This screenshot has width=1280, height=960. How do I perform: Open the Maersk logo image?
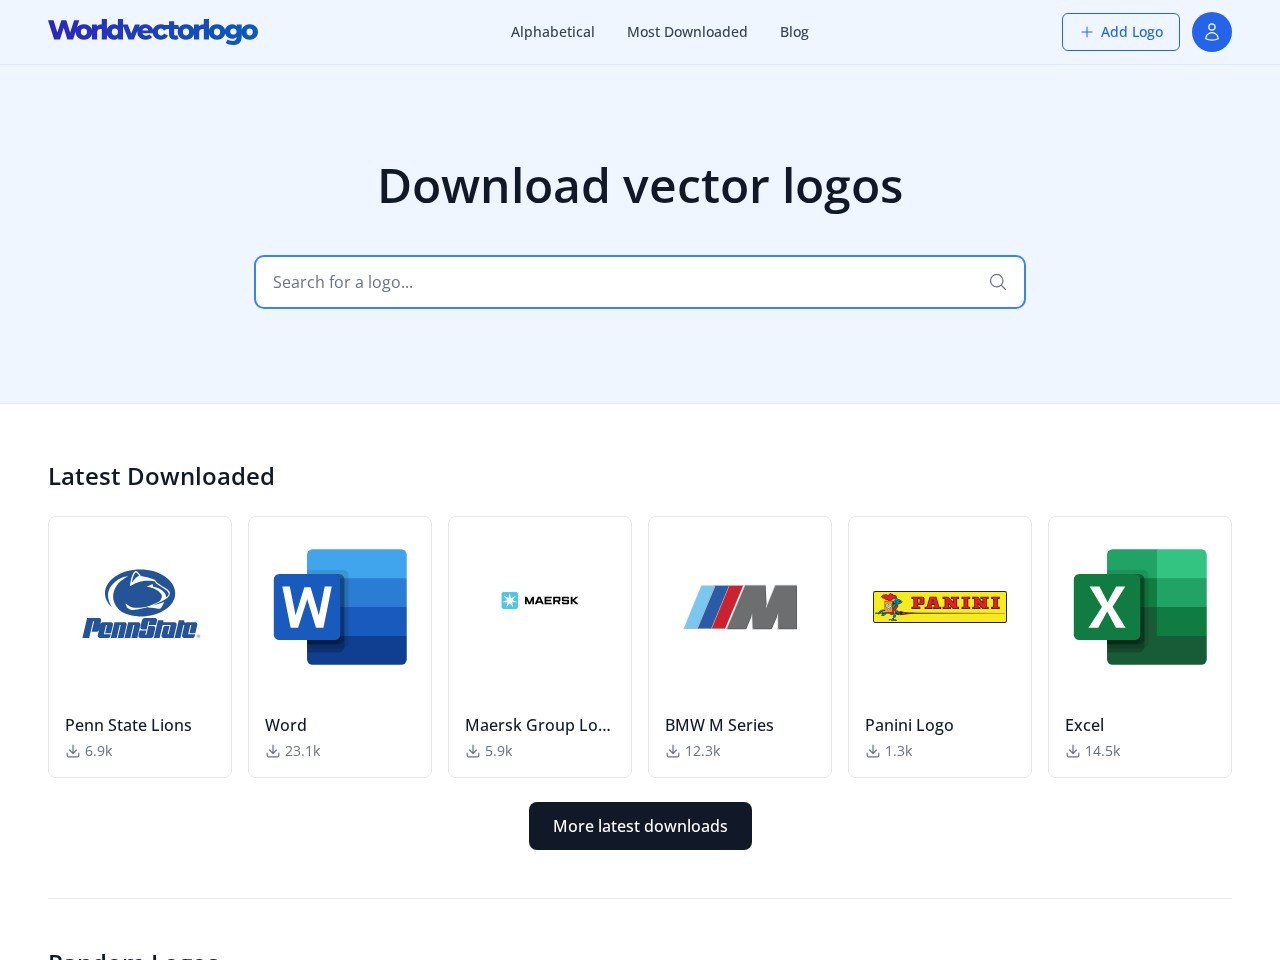(540, 600)
